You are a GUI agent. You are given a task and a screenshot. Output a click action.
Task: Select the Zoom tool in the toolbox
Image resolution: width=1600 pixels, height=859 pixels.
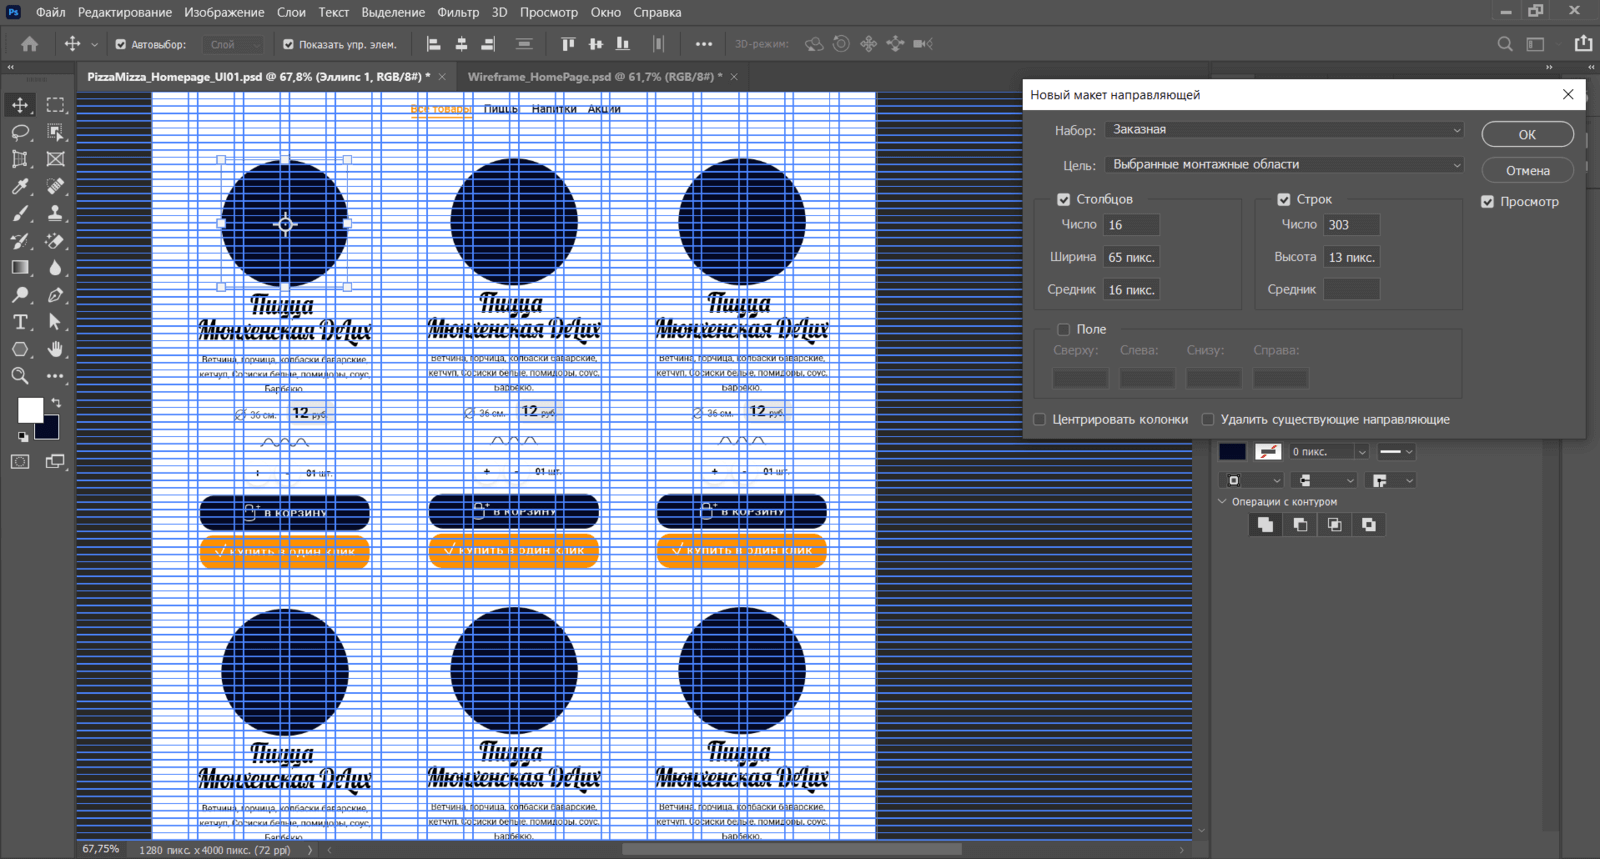[20, 376]
